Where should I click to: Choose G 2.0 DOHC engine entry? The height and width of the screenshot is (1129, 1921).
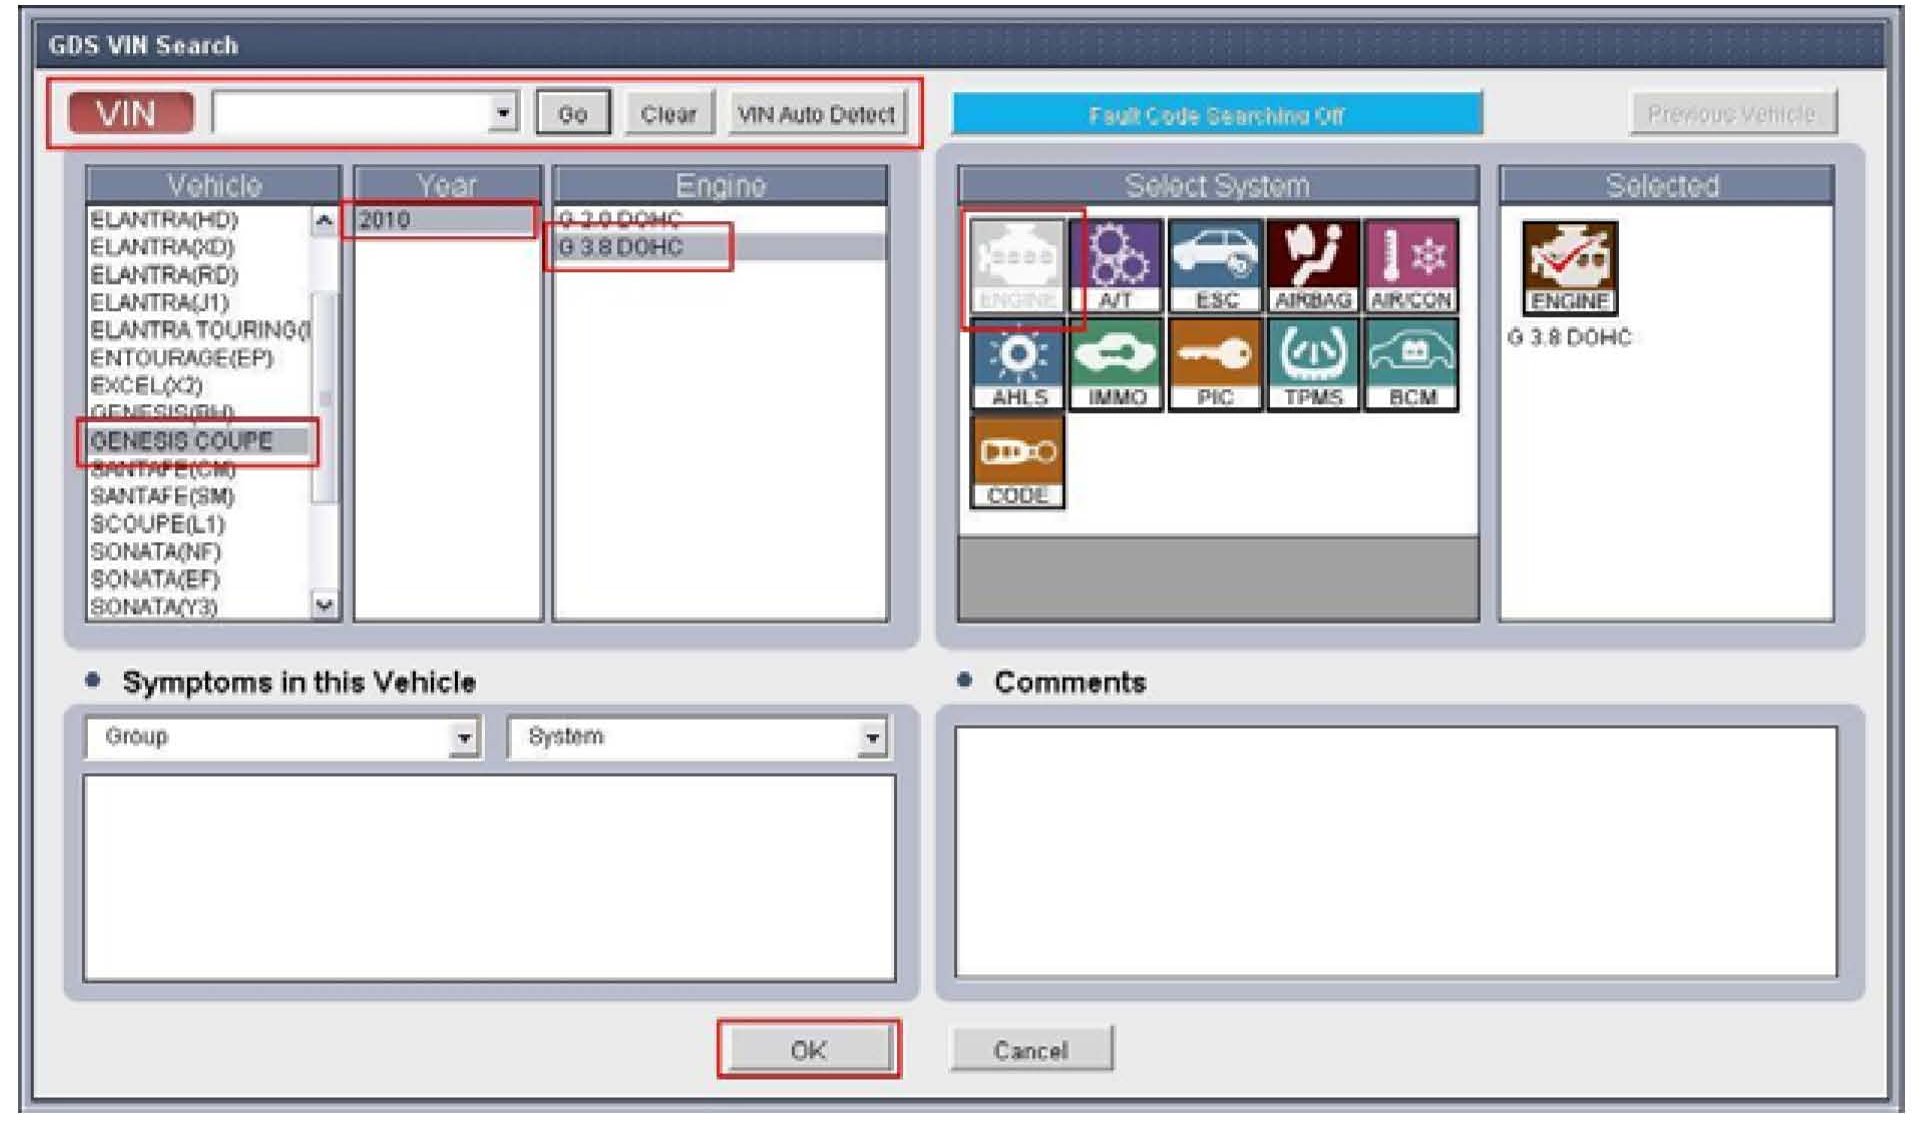click(x=620, y=218)
